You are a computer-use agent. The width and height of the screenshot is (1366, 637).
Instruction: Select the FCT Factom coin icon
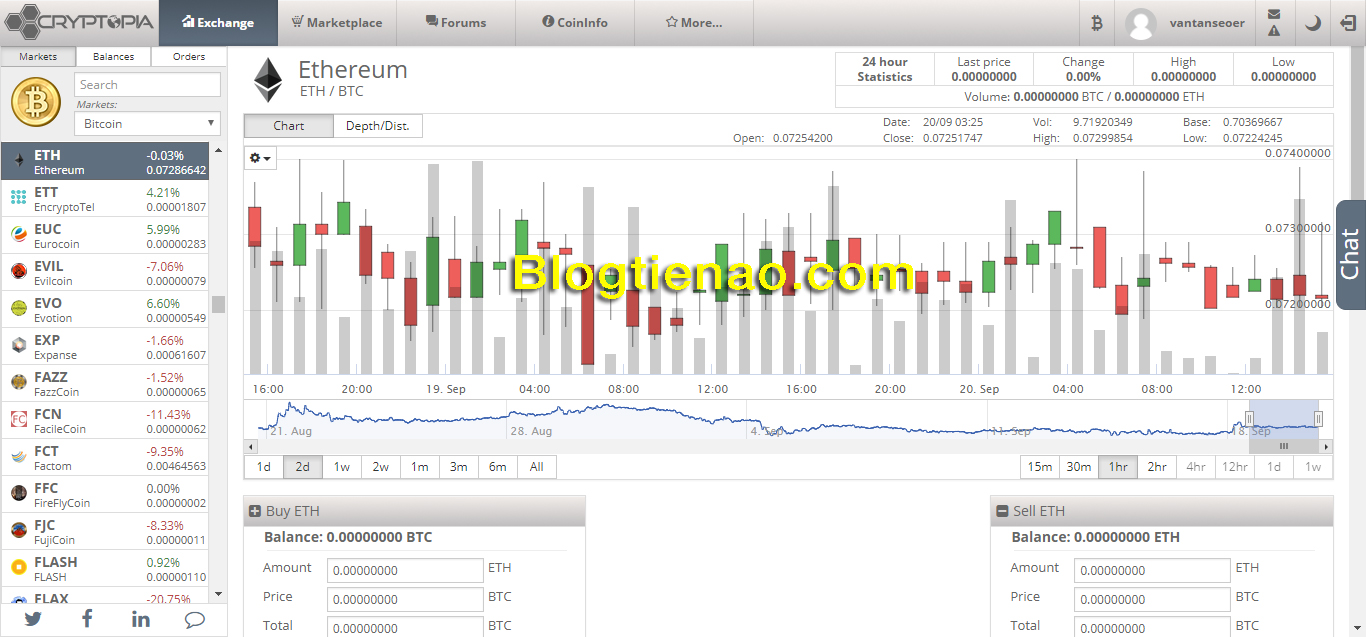[x=18, y=457]
